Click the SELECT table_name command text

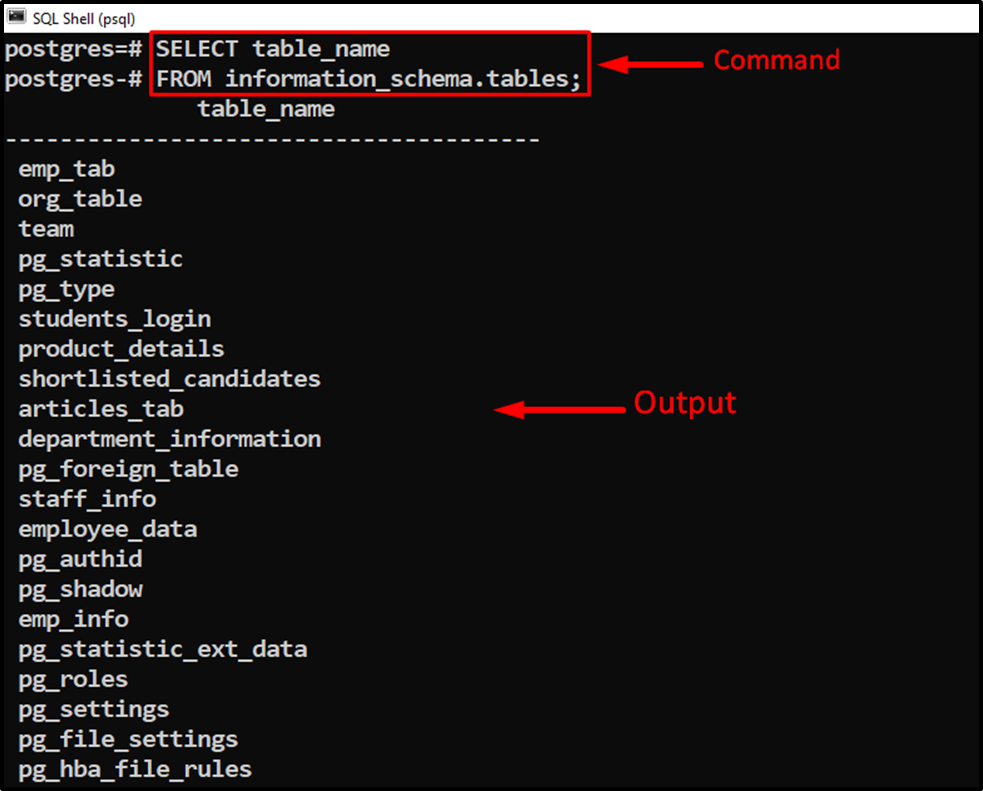click(273, 49)
